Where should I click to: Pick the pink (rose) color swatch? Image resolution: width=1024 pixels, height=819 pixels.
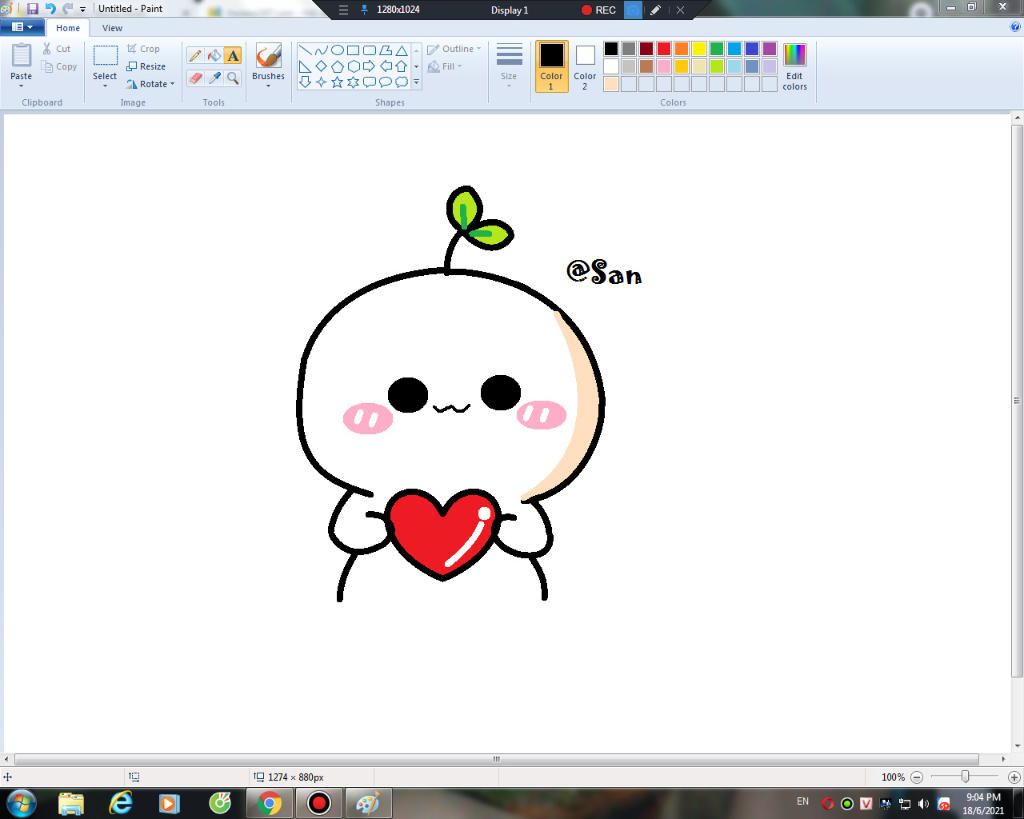pyautogui.click(x=664, y=66)
